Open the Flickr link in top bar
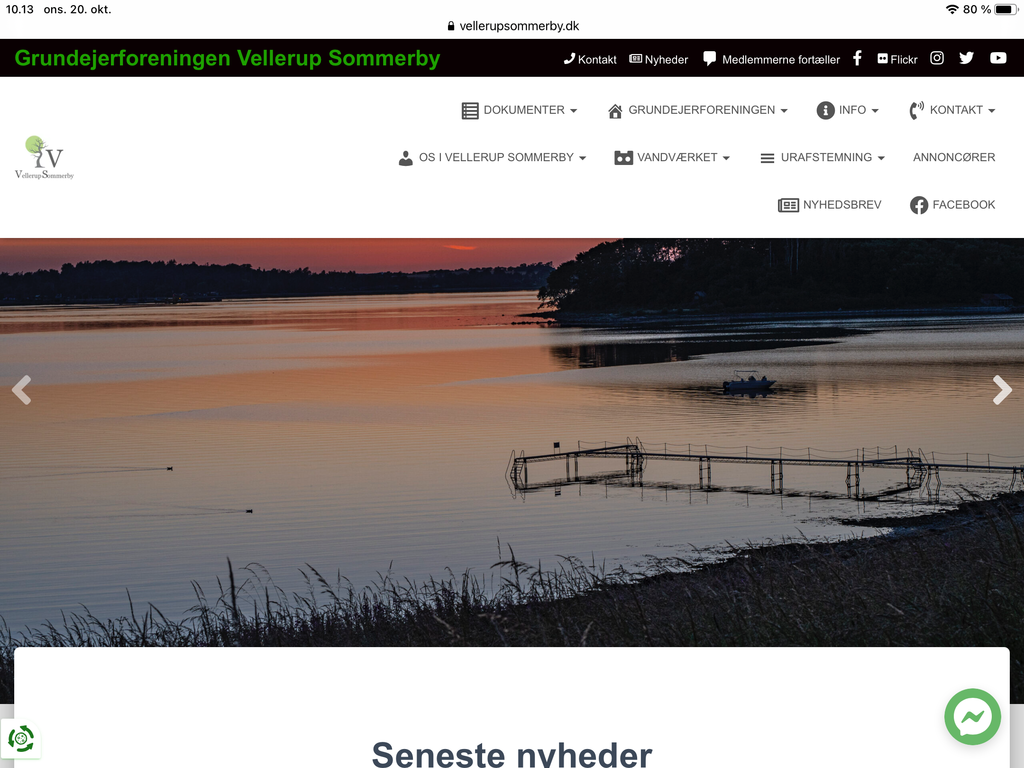Image resolution: width=1024 pixels, height=768 pixels. click(x=897, y=59)
